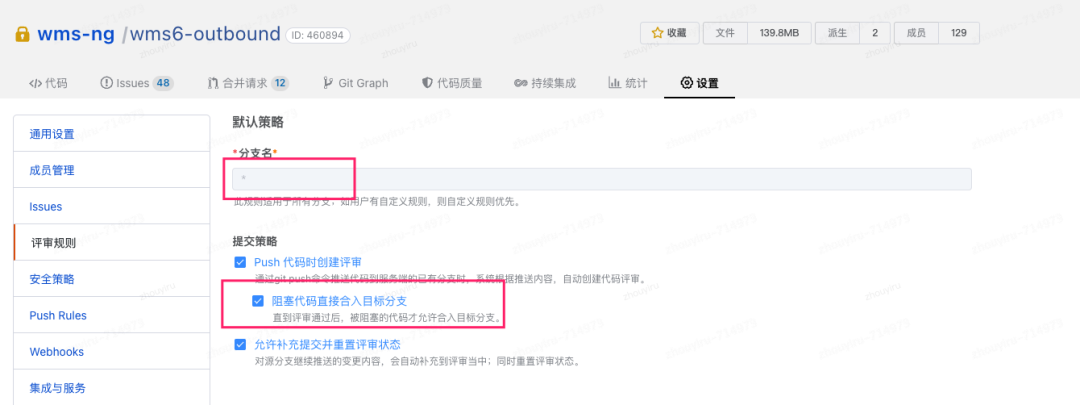The width and height of the screenshot is (1080, 405).
Task: Open 安全策略 in the sidebar
Action: [112, 279]
